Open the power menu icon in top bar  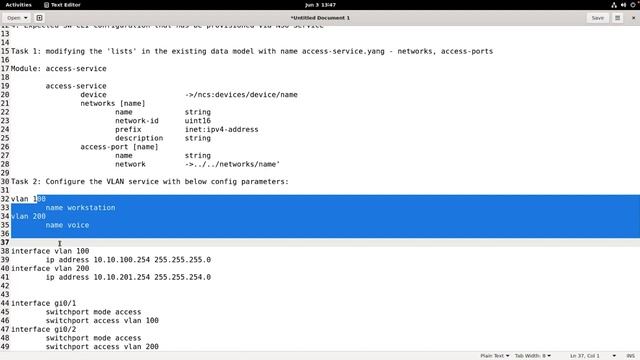point(633,5)
